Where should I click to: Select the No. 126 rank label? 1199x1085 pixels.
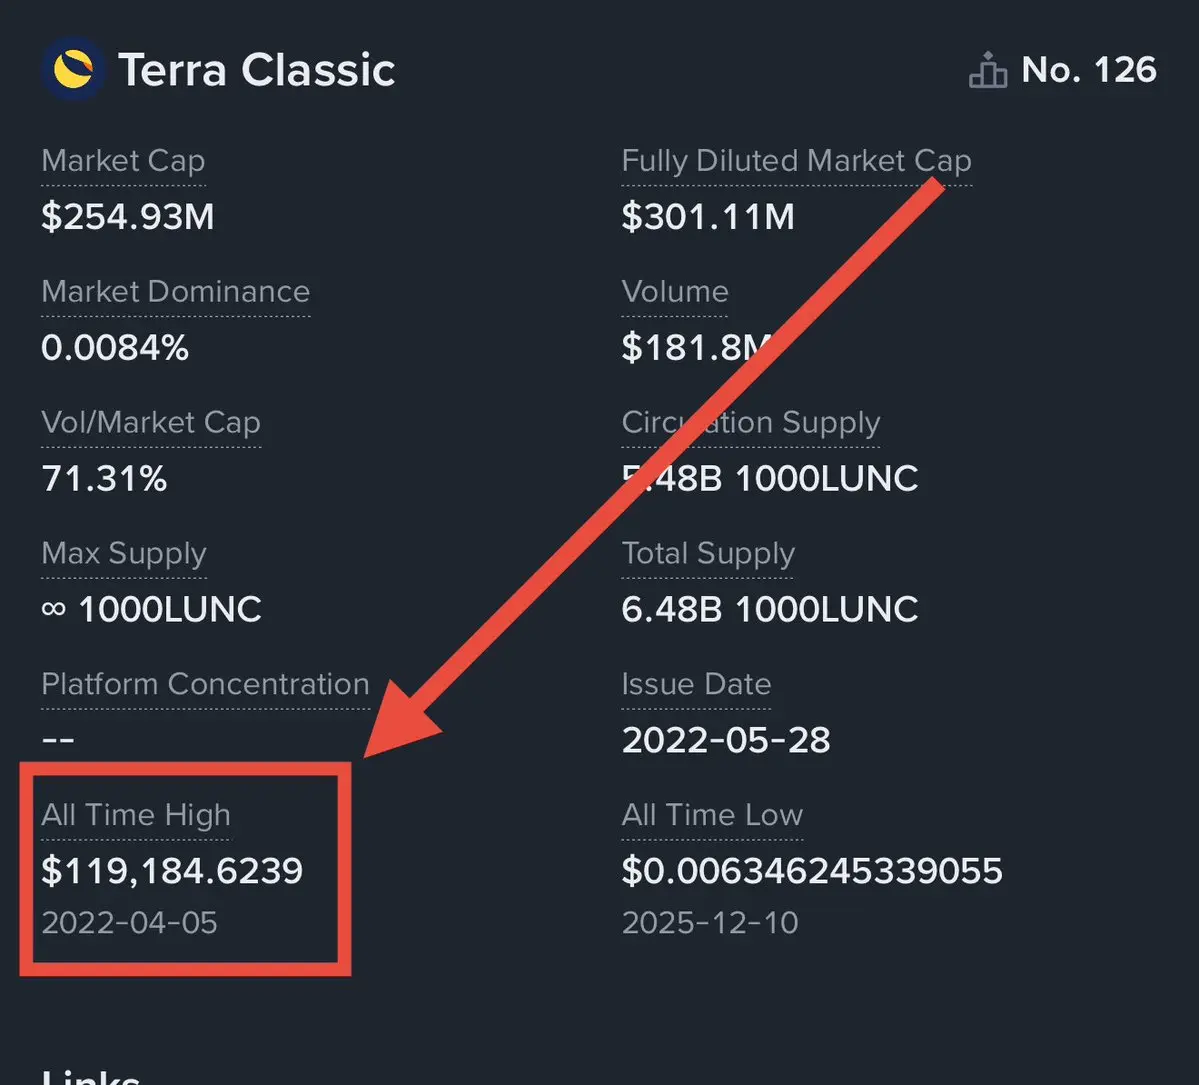point(1089,70)
